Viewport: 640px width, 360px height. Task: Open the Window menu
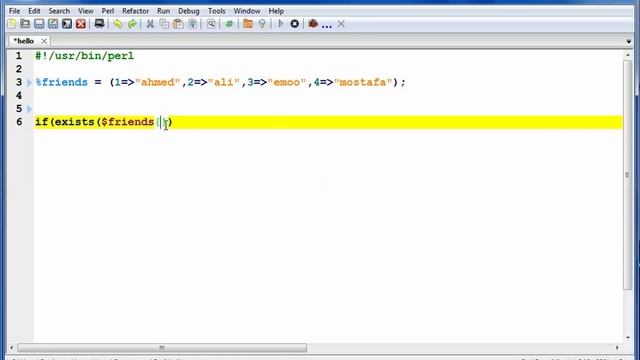point(247,11)
